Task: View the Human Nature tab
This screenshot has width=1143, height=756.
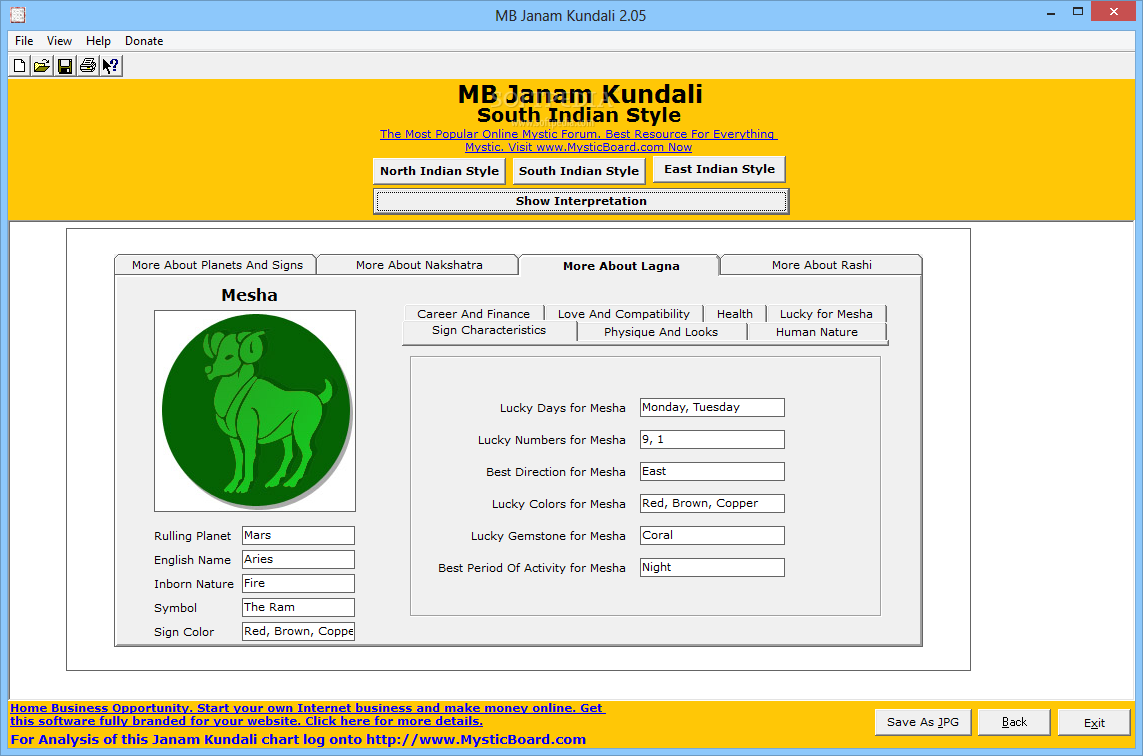Action: click(816, 332)
